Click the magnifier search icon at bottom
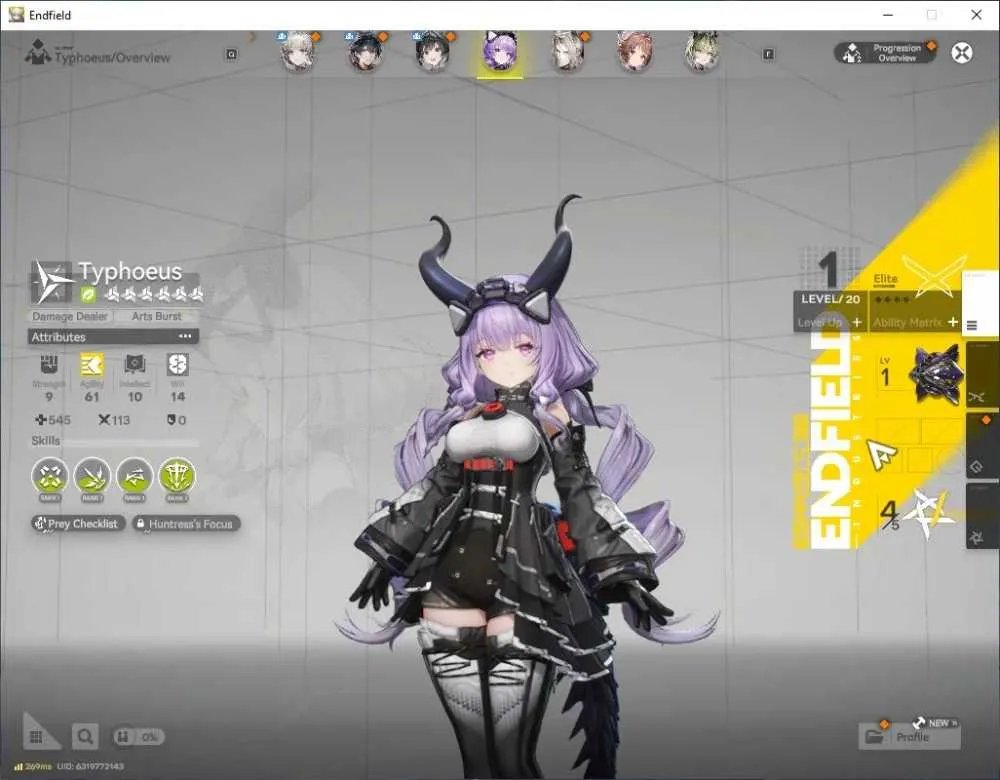The height and width of the screenshot is (780, 1000). pyautogui.click(x=85, y=737)
